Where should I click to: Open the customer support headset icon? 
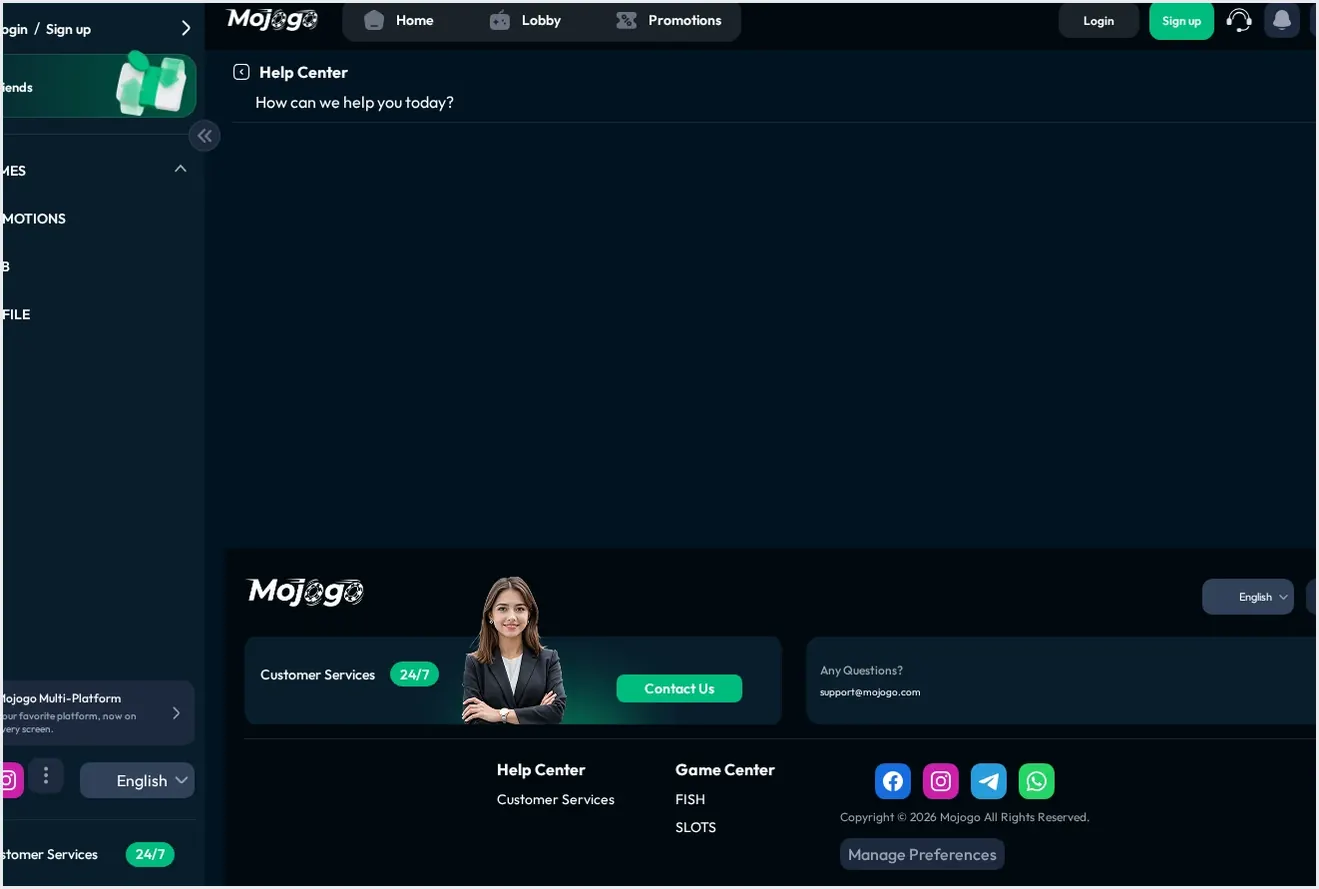[x=1239, y=20]
